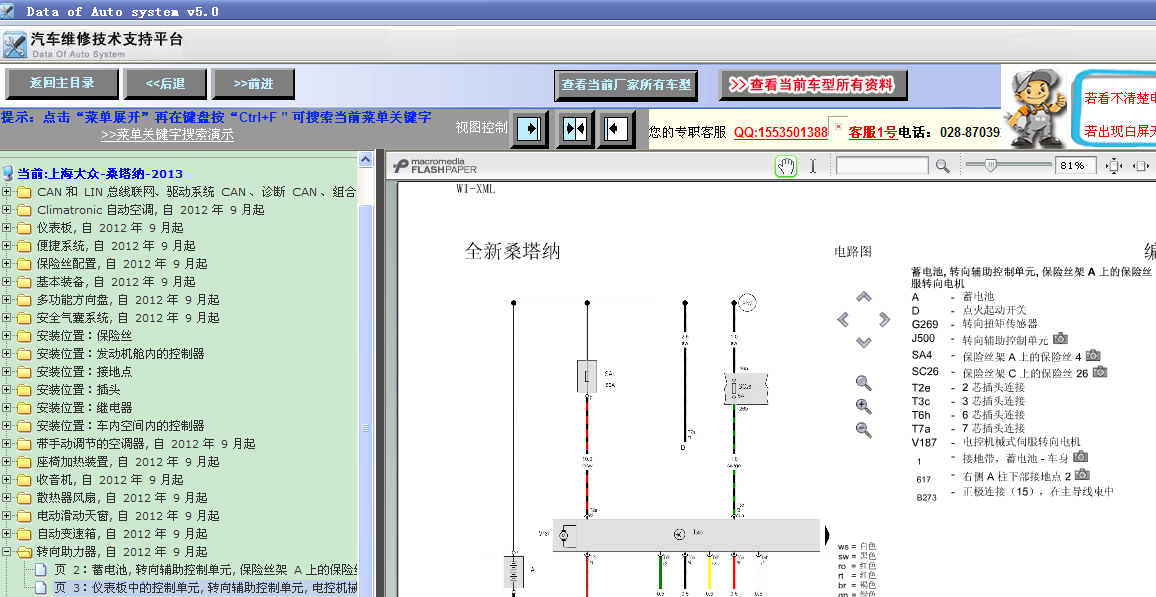The width and height of the screenshot is (1156, 597).
Task: Click QQ:1553501388 customer service link
Action: pyautogui.click(x=781, y=132)
